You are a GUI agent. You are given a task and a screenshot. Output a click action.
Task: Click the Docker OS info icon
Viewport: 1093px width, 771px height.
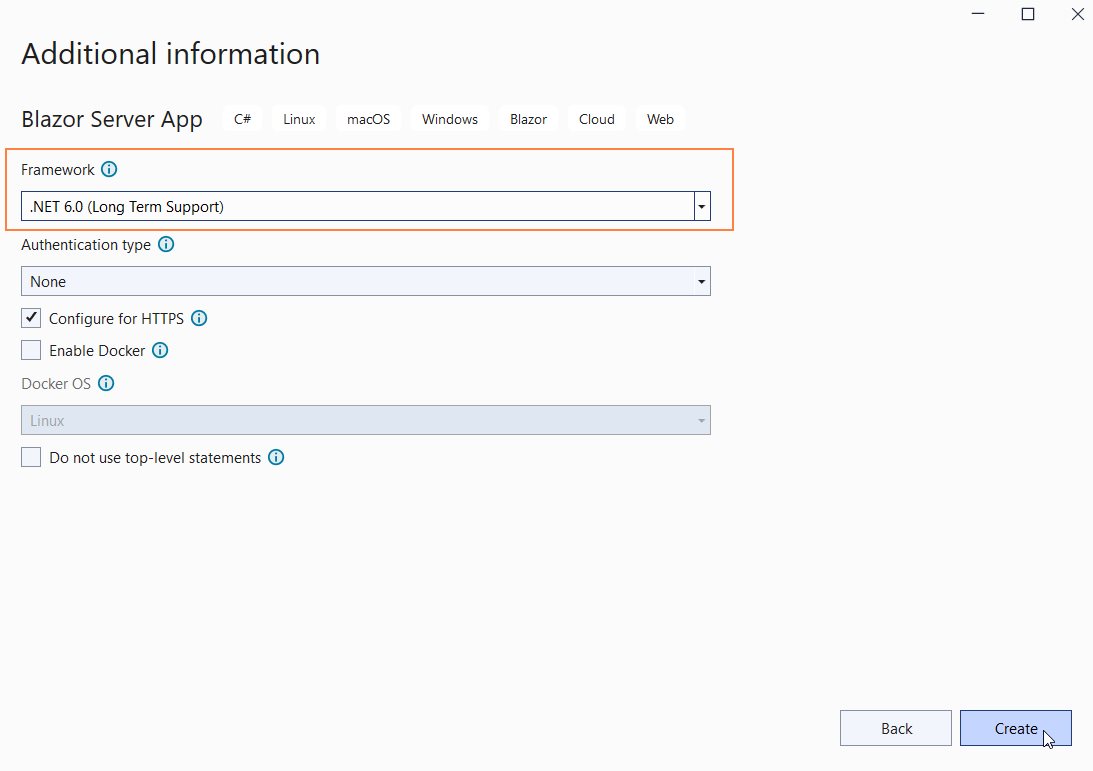click(x=107, y=383)
